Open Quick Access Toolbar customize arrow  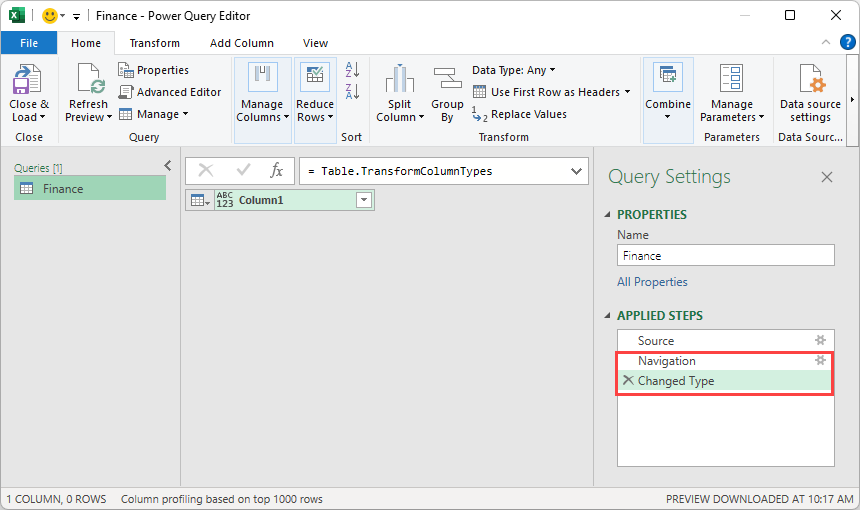76,16
